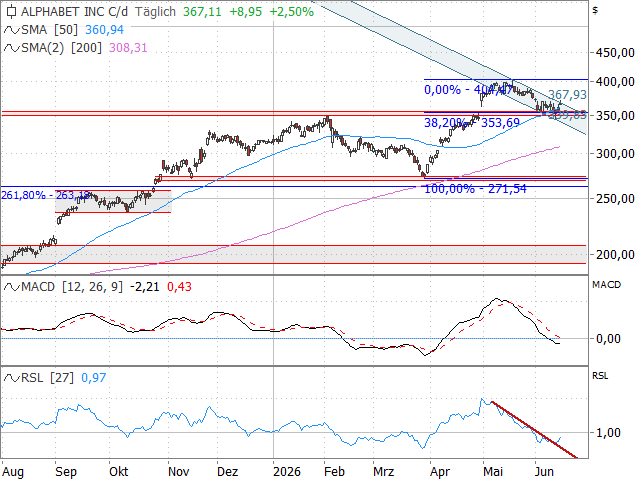Click the 300,00 price axis label
640x480 pixels.
point(615,154)
